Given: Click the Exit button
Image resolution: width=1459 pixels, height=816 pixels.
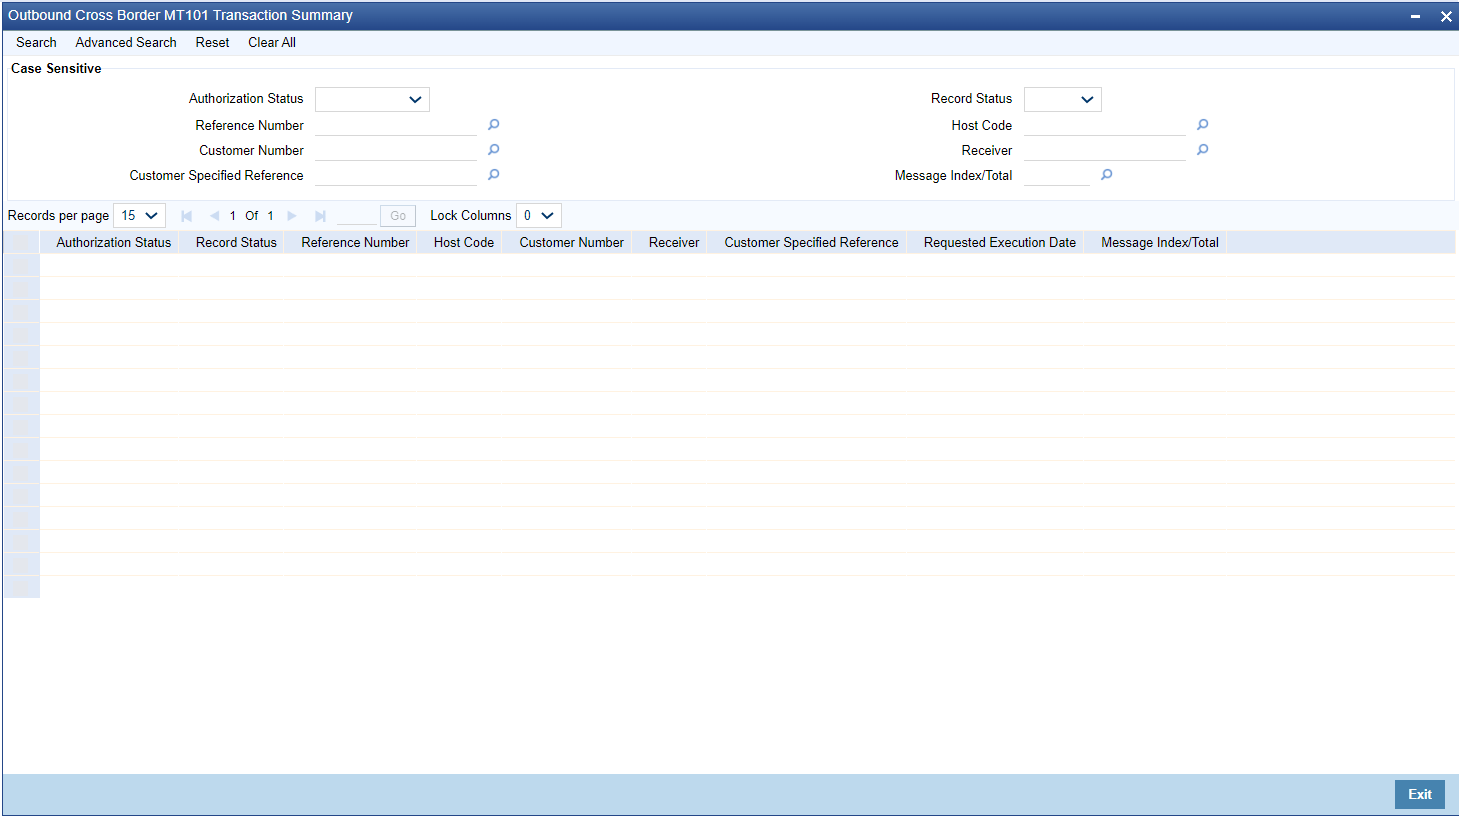Looking at the screenshot, I should pos(1420,794).
